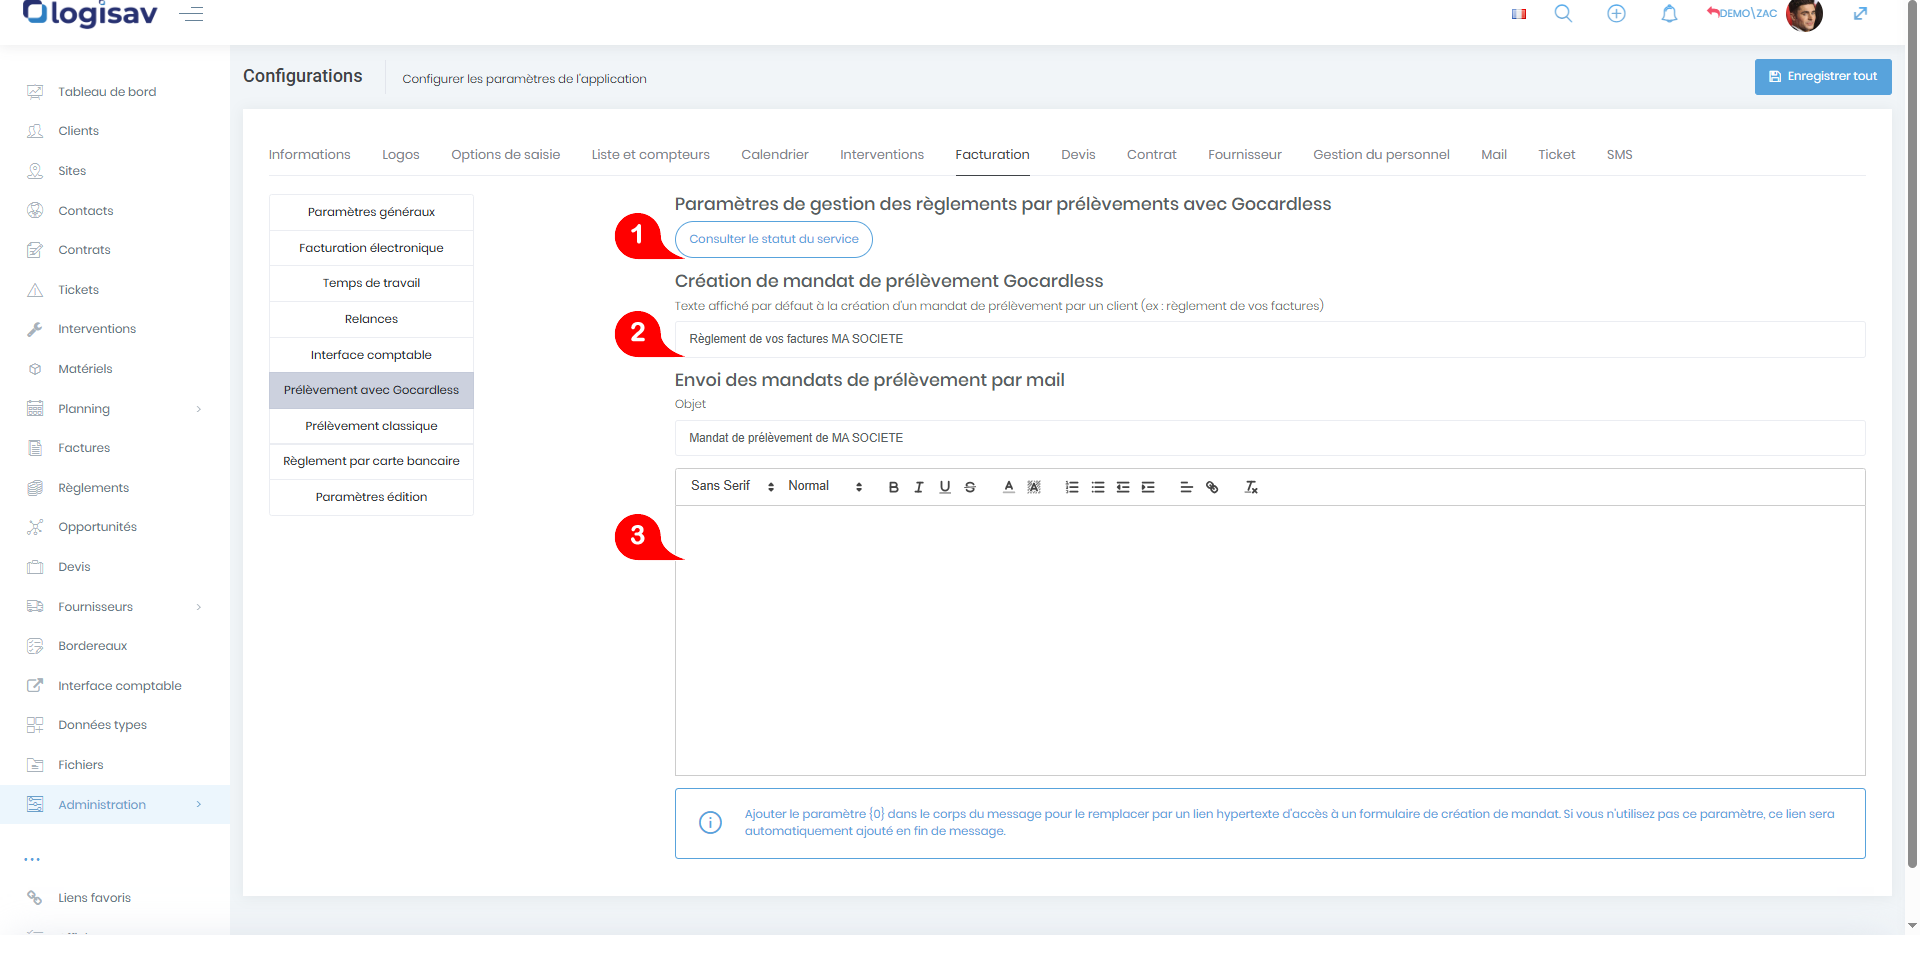Click the Enregistrer tout button

(1822, 76)
